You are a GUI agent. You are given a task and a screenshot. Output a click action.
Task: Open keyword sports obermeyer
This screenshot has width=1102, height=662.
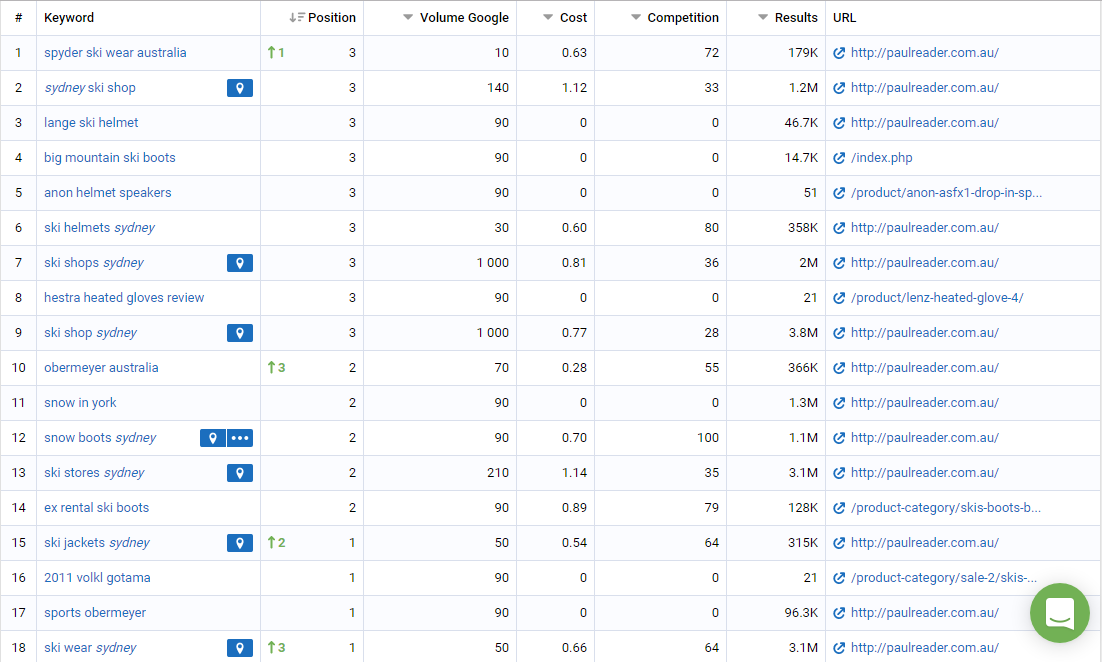(x=95, y=613)
